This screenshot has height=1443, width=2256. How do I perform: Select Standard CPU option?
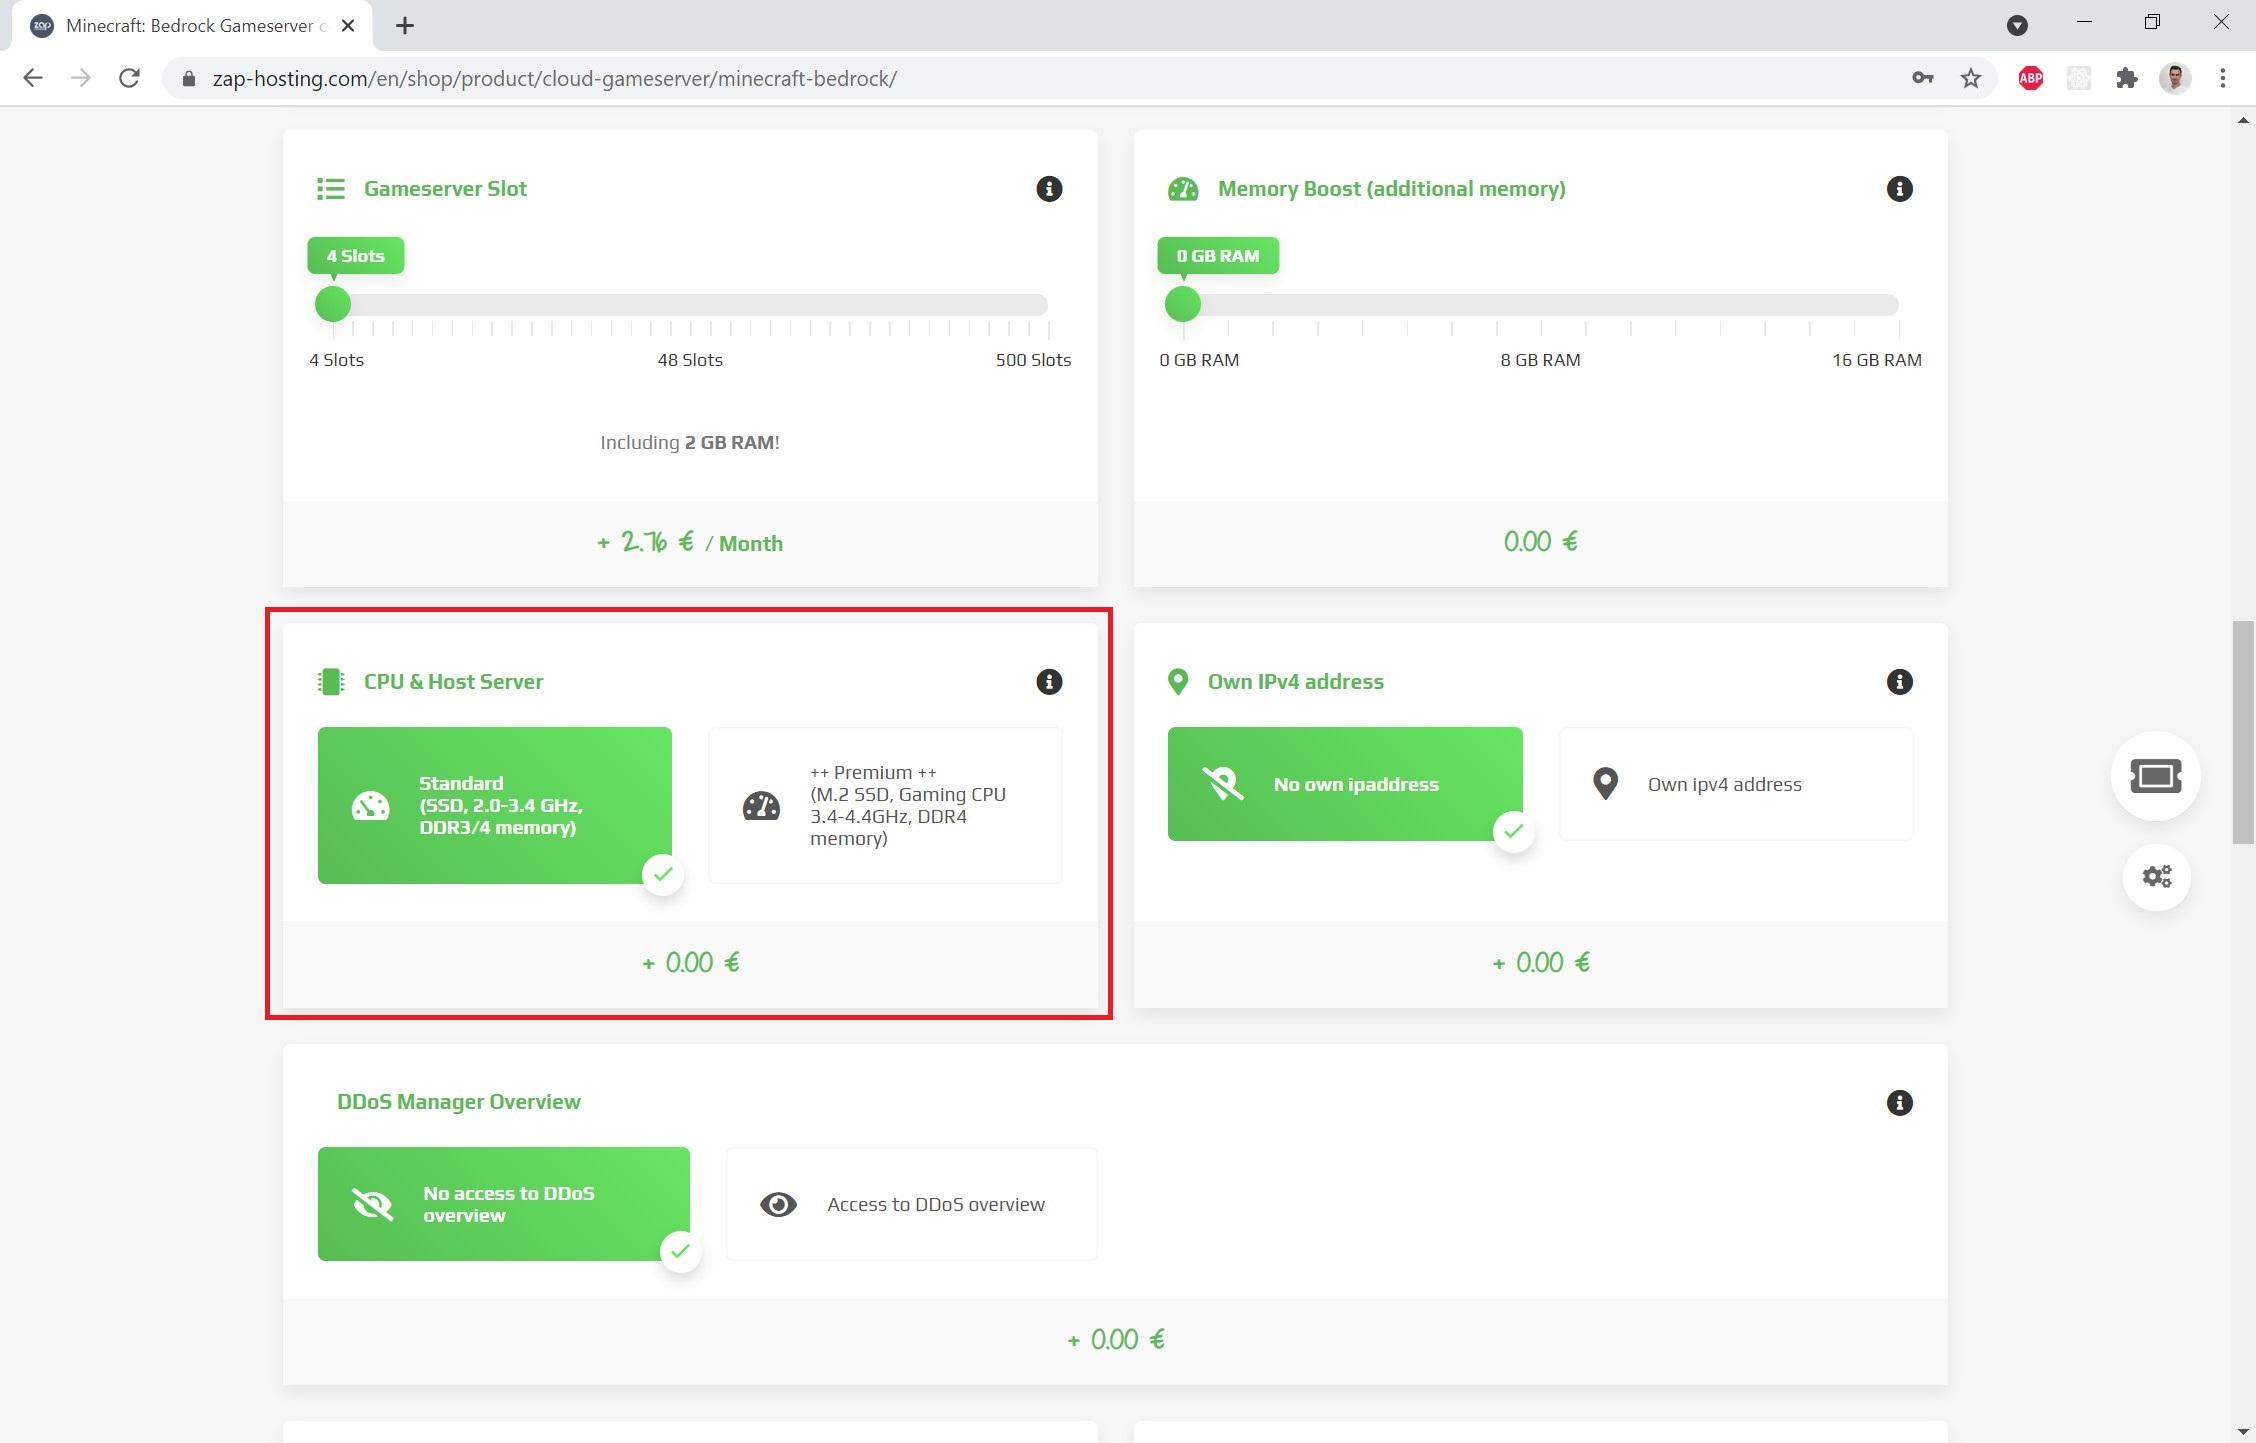(494, 805)
